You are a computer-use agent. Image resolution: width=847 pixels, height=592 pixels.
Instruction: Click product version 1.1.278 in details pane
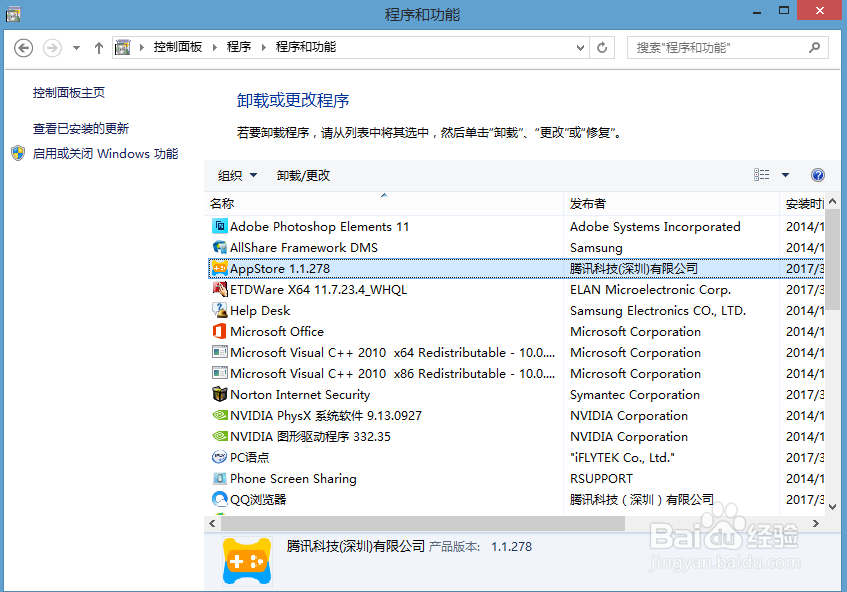click(511, 547)
